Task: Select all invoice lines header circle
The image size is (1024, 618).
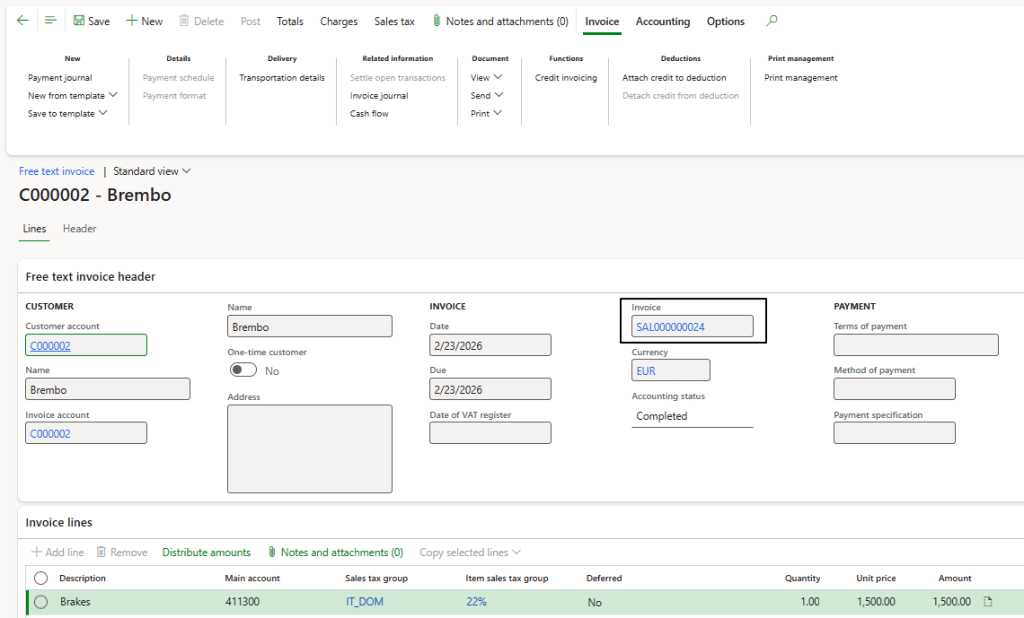Action: [x=41, y=578]
